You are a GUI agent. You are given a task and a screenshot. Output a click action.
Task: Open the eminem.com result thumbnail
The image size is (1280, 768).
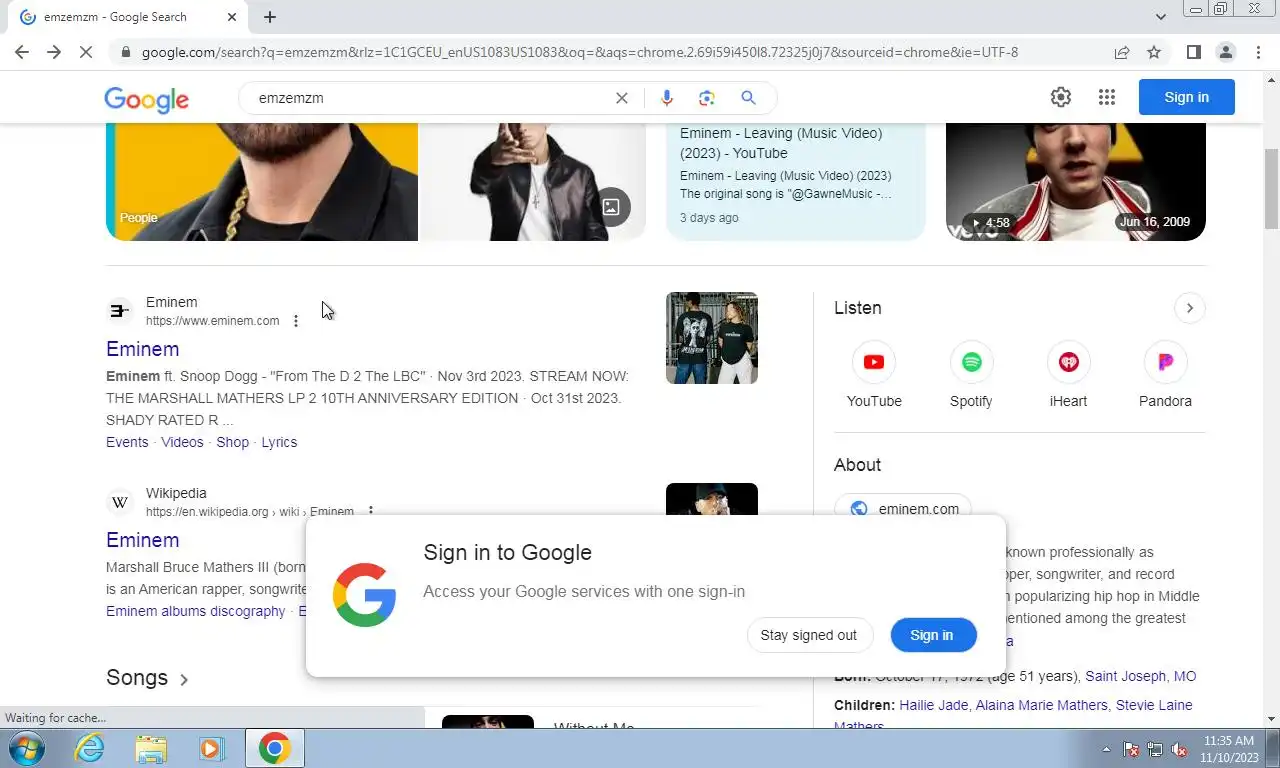712,338
